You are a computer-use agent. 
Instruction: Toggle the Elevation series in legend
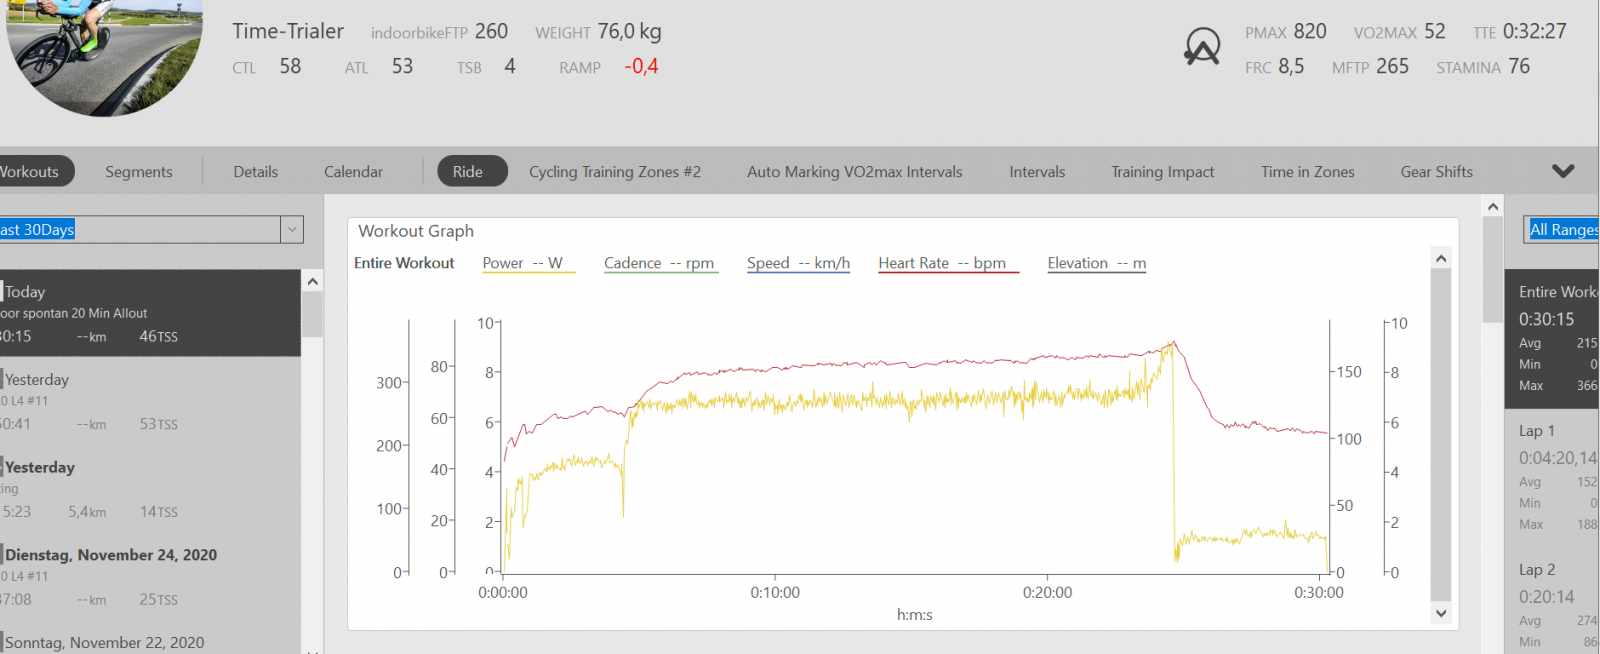click(x=1097, y=263)
